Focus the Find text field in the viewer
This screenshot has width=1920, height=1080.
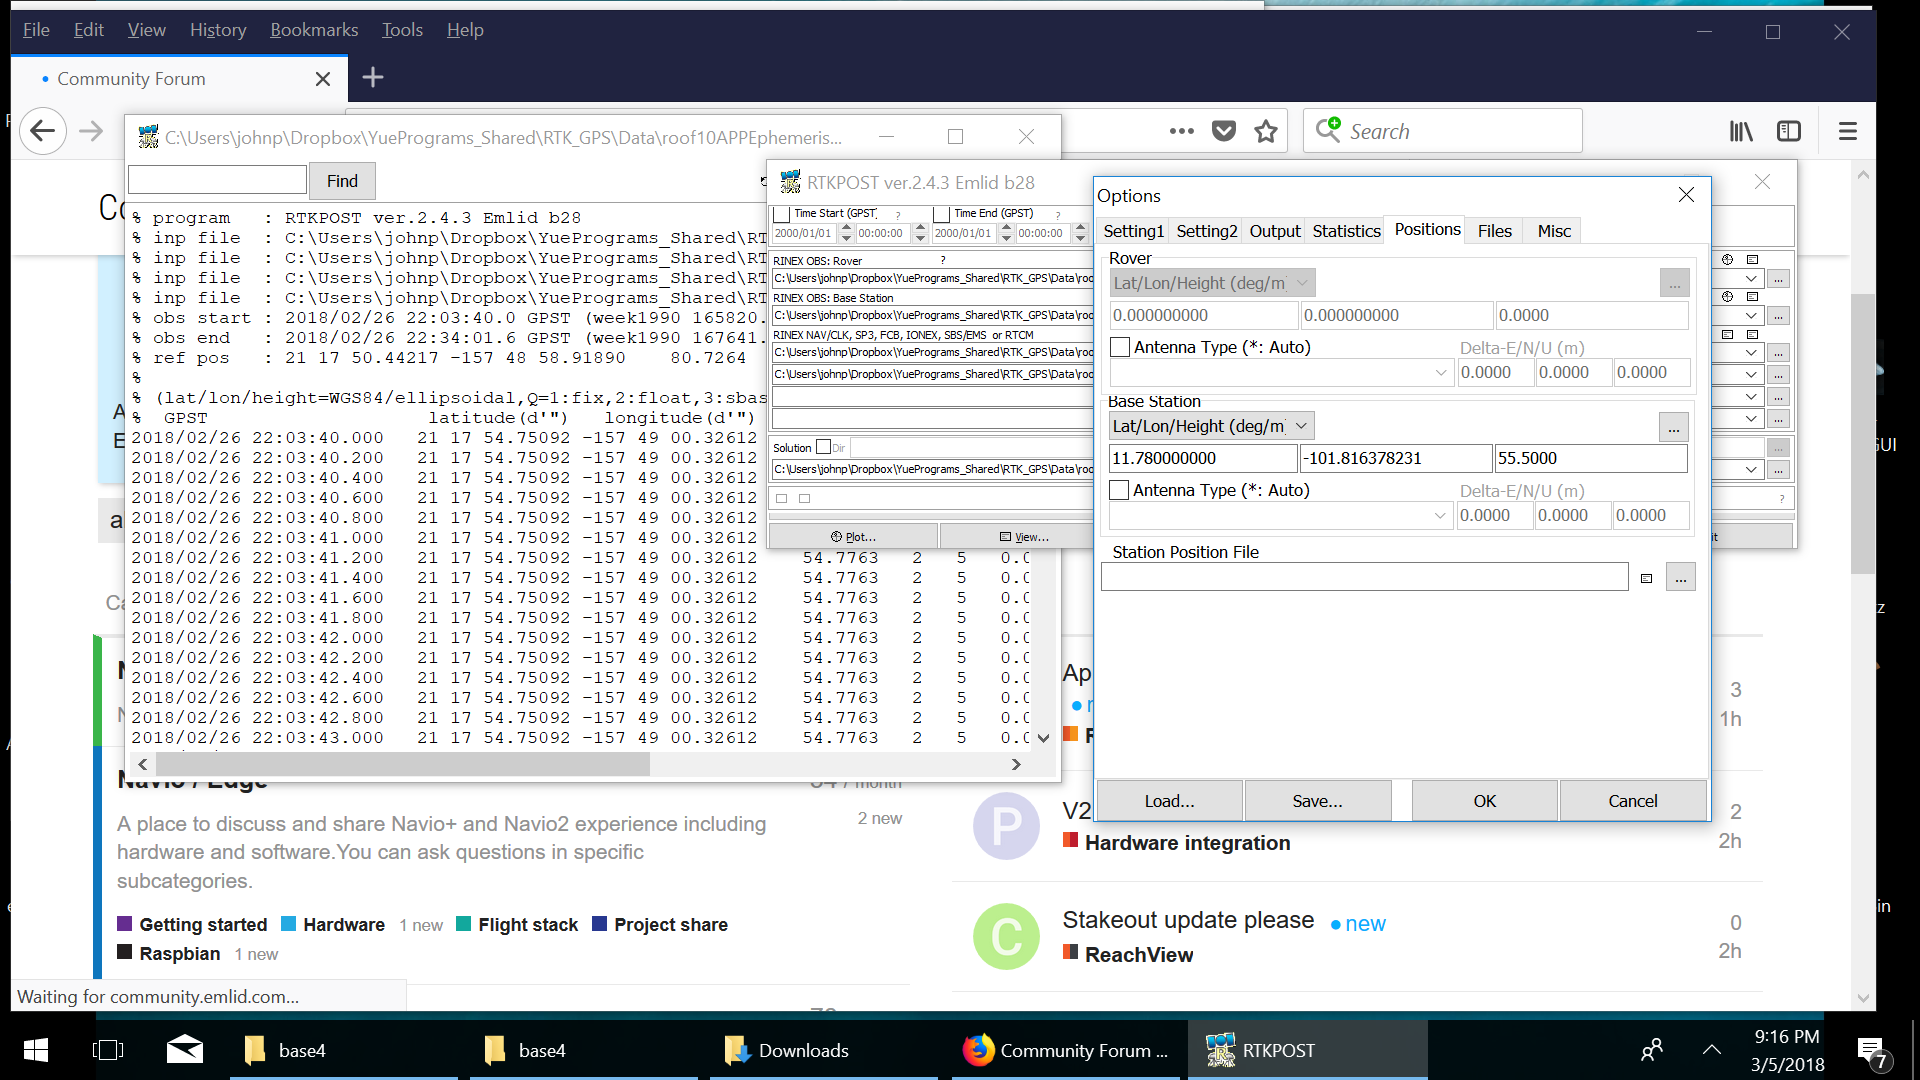click(x=217, y=180)
